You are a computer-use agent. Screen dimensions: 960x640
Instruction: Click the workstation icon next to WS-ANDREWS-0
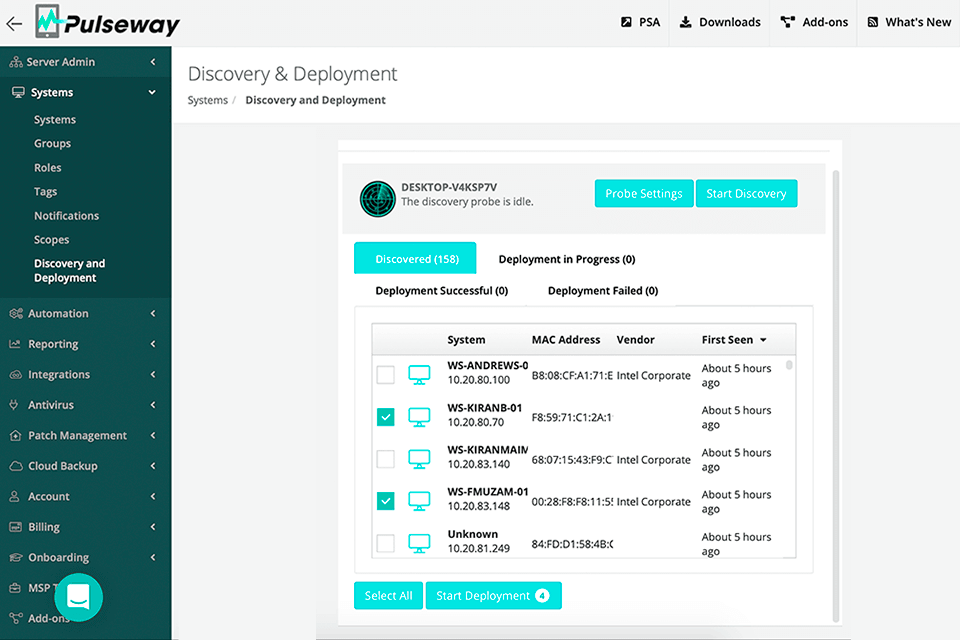pyautogui.click(x=418, y=374)
